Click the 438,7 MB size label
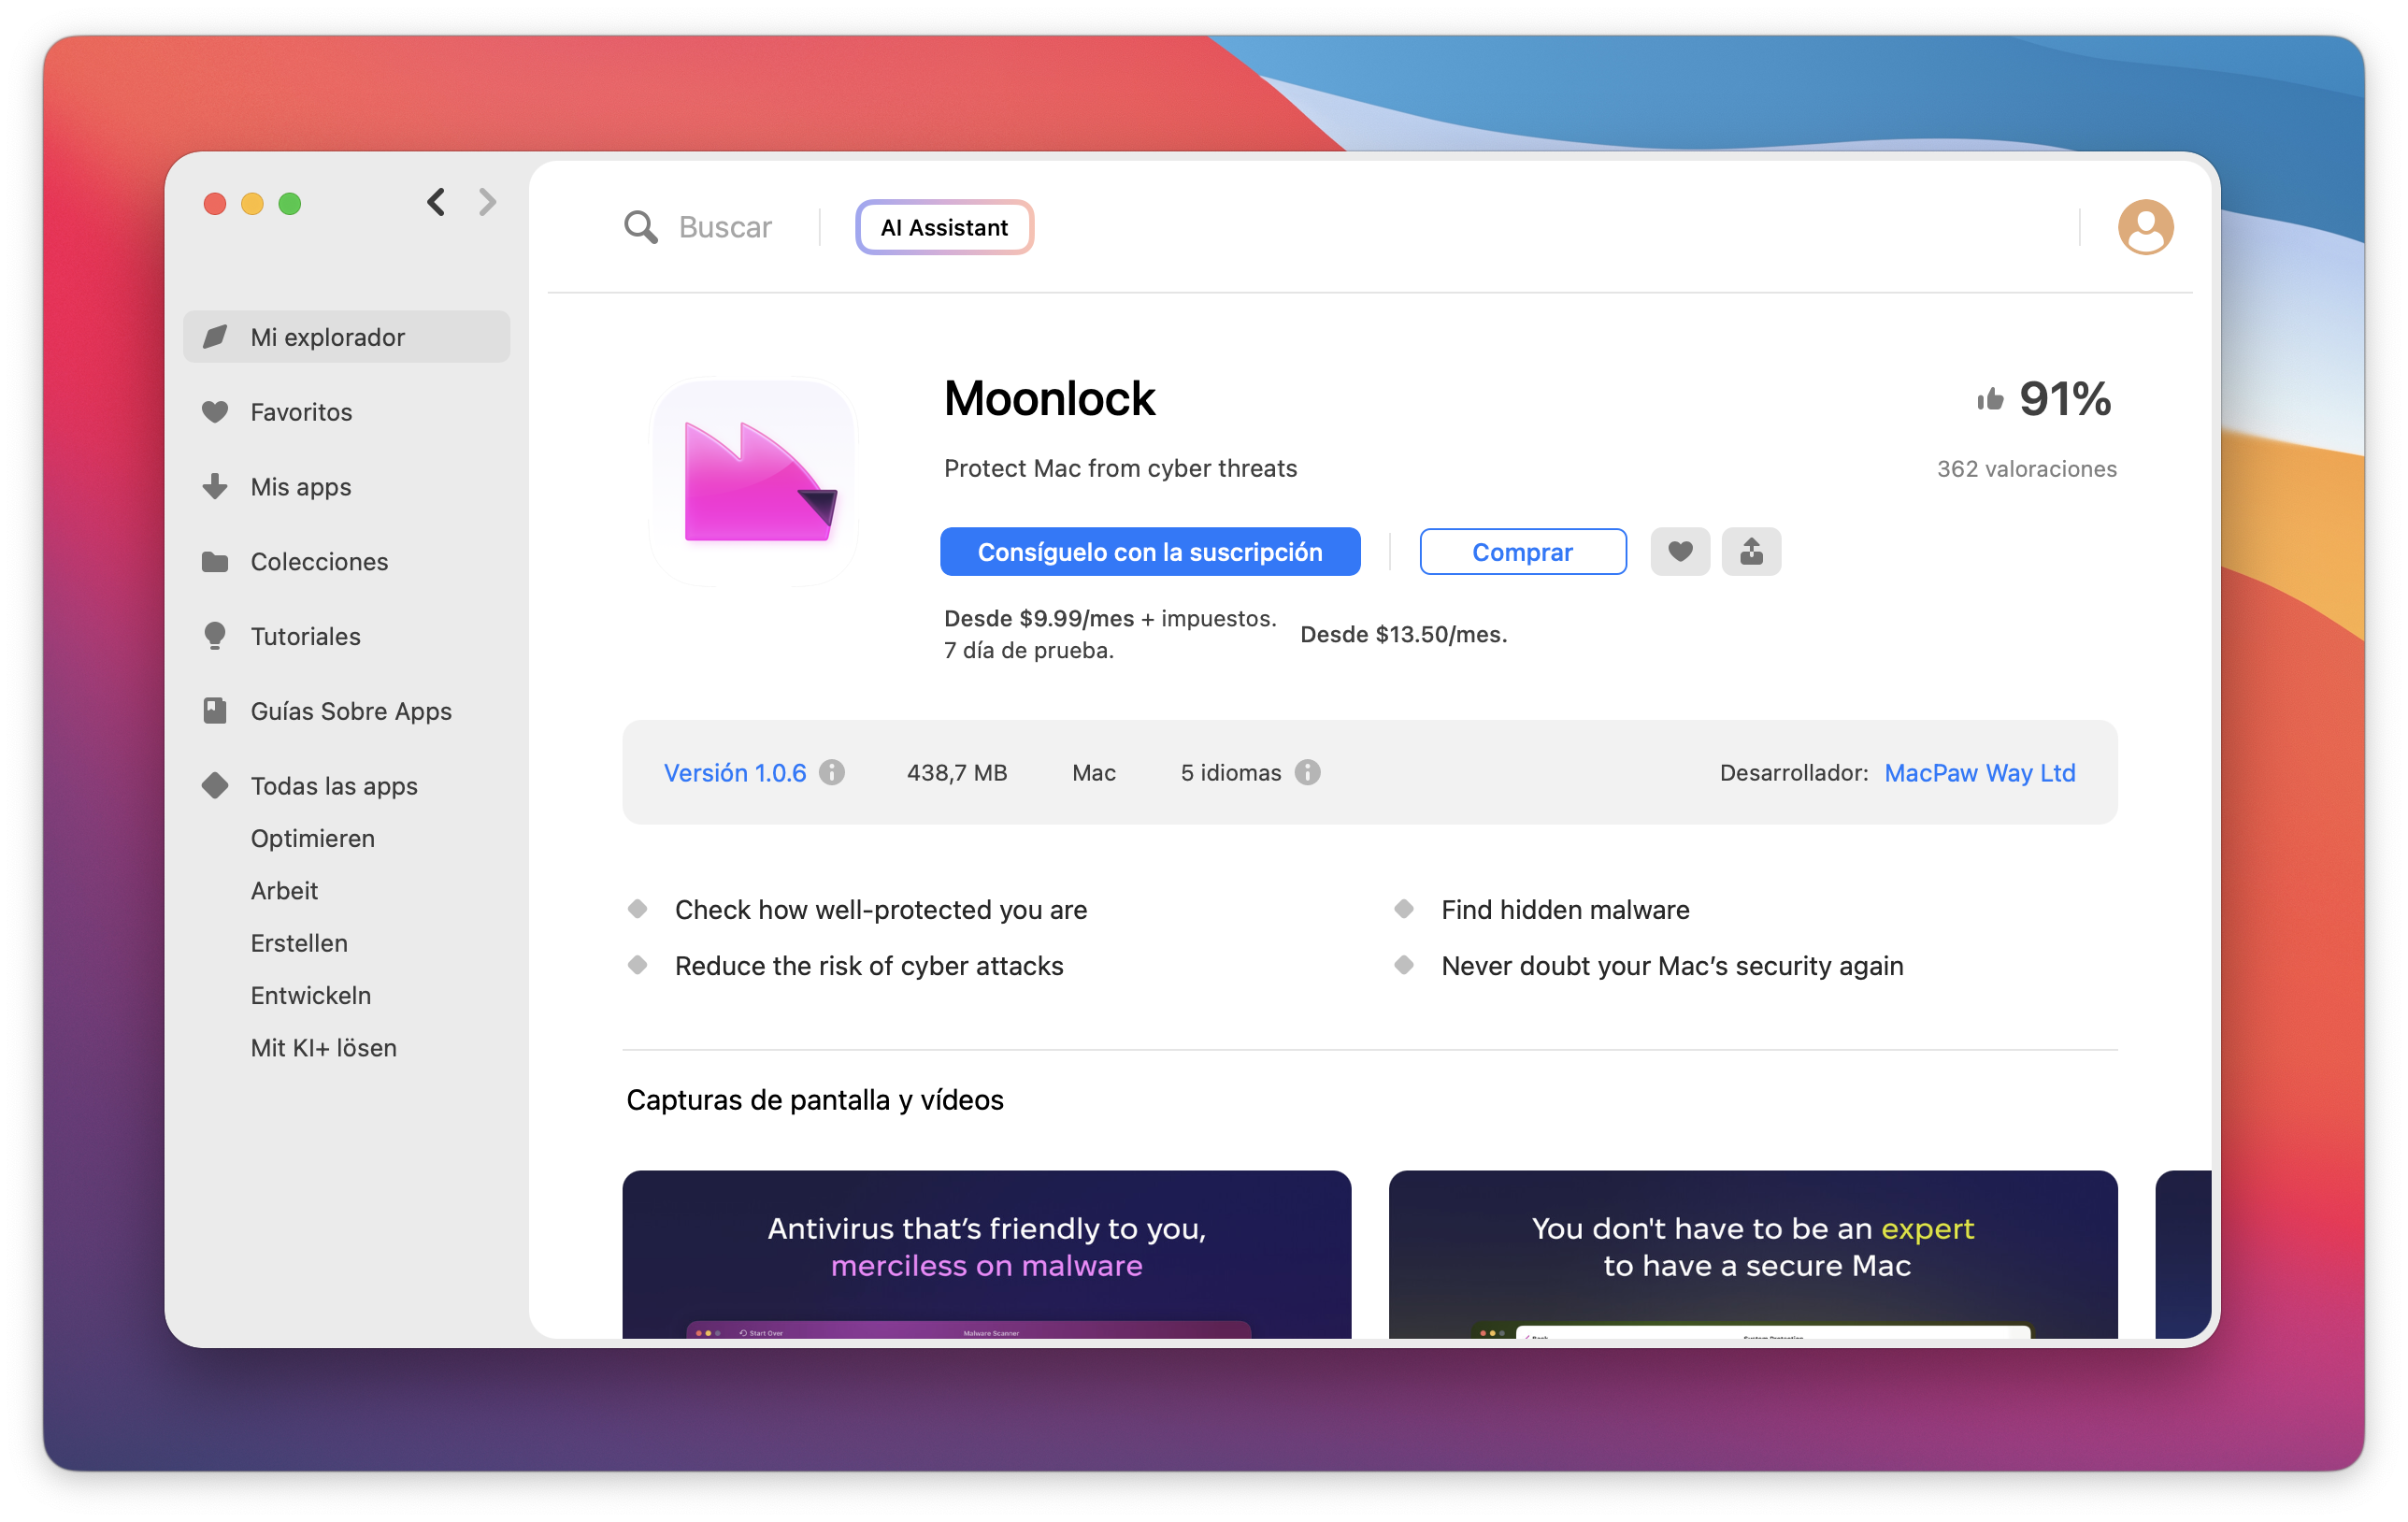The image size is (2408, 1522). click(957, 773)
